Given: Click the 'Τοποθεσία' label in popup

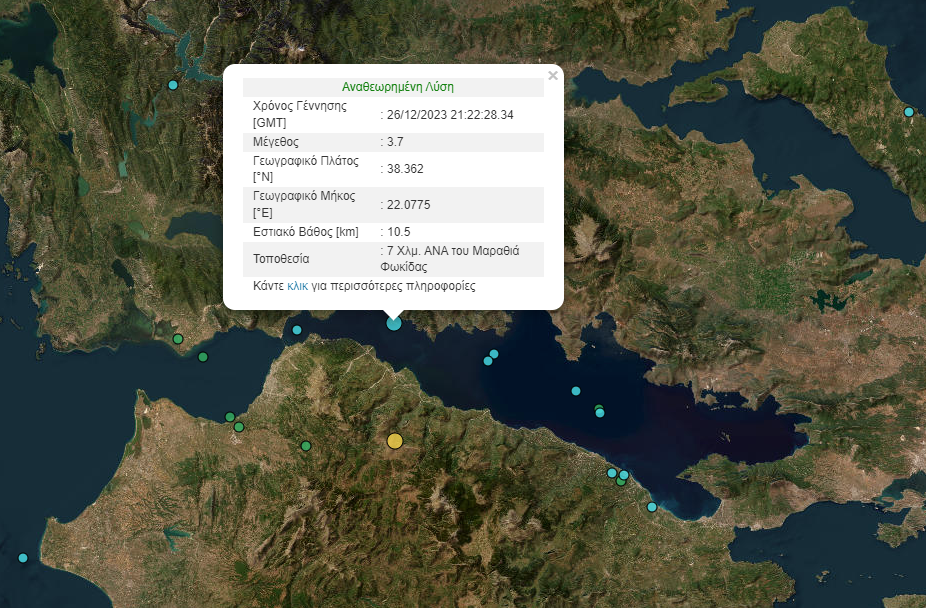Looking at the screenshot, I should click(281, 259).
